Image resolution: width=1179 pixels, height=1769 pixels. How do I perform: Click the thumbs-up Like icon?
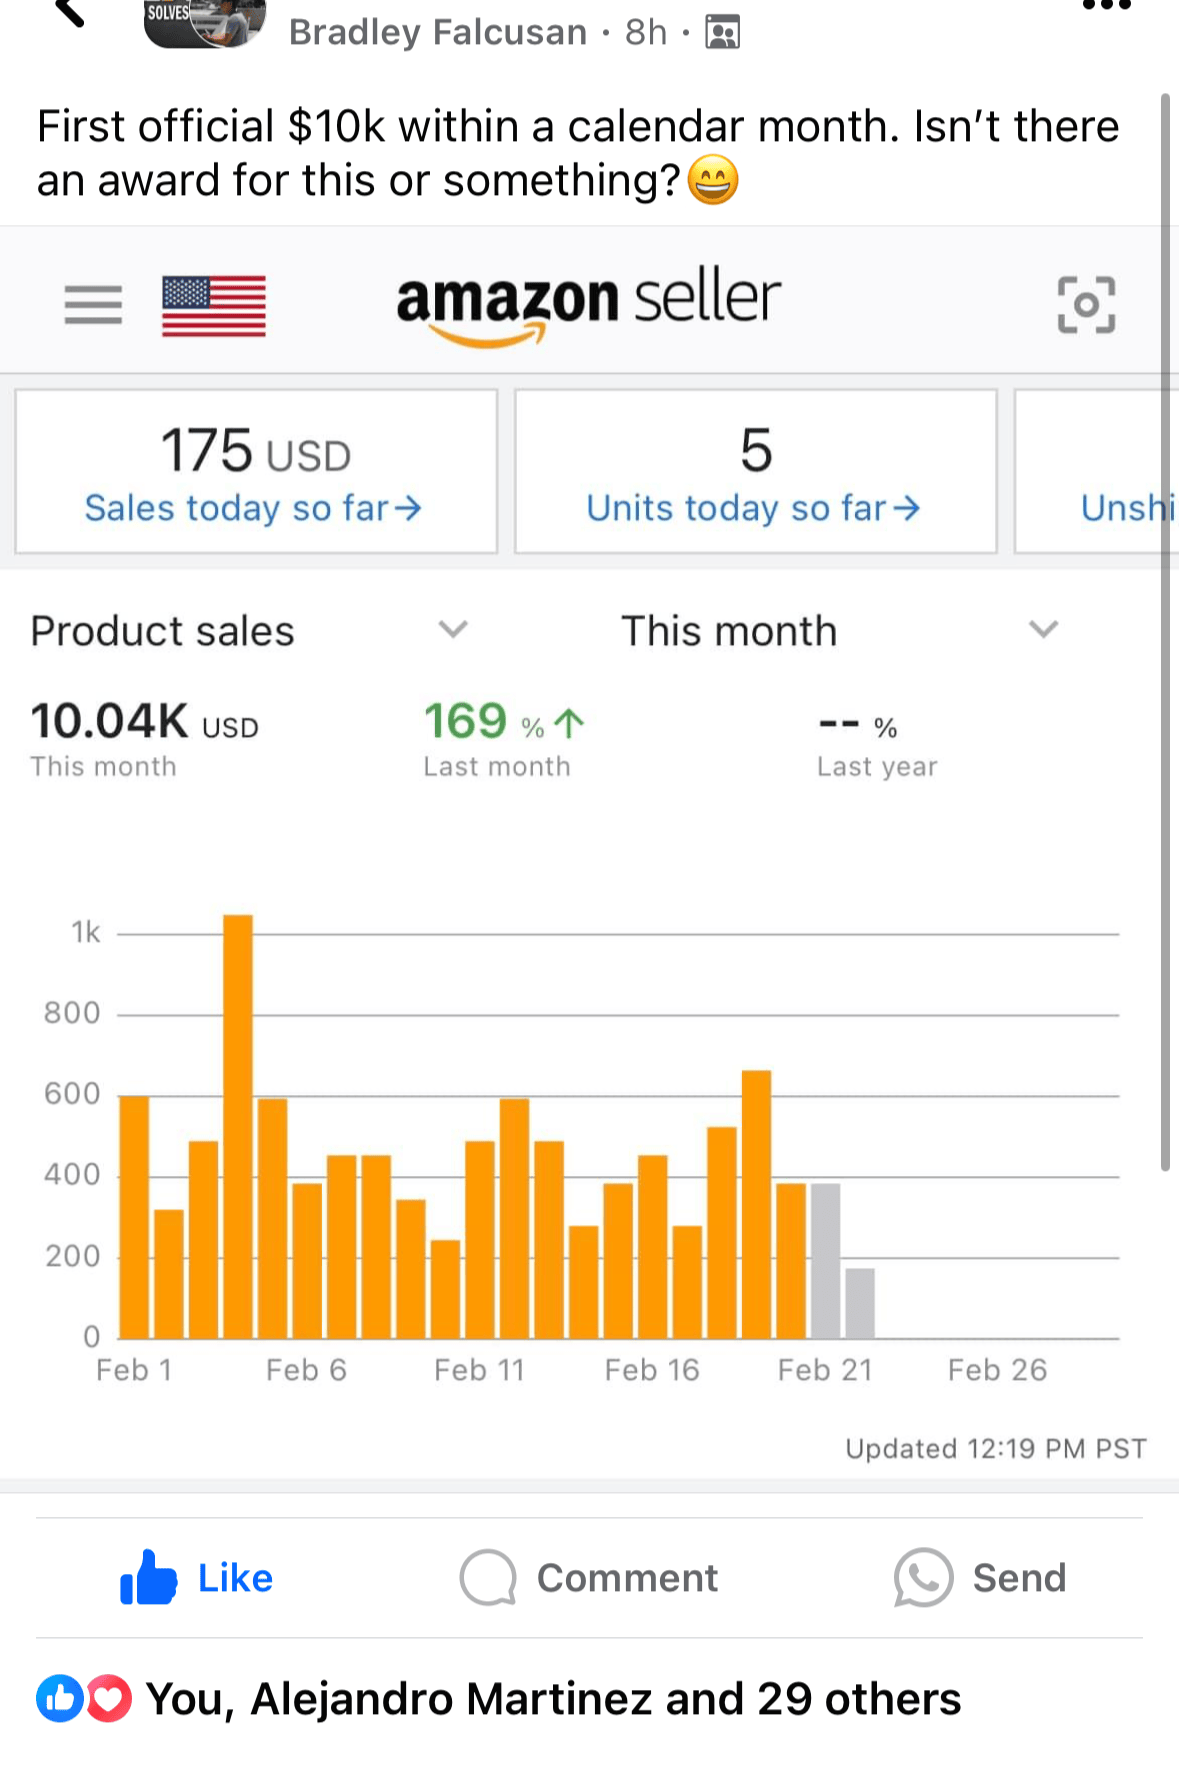148,1578
